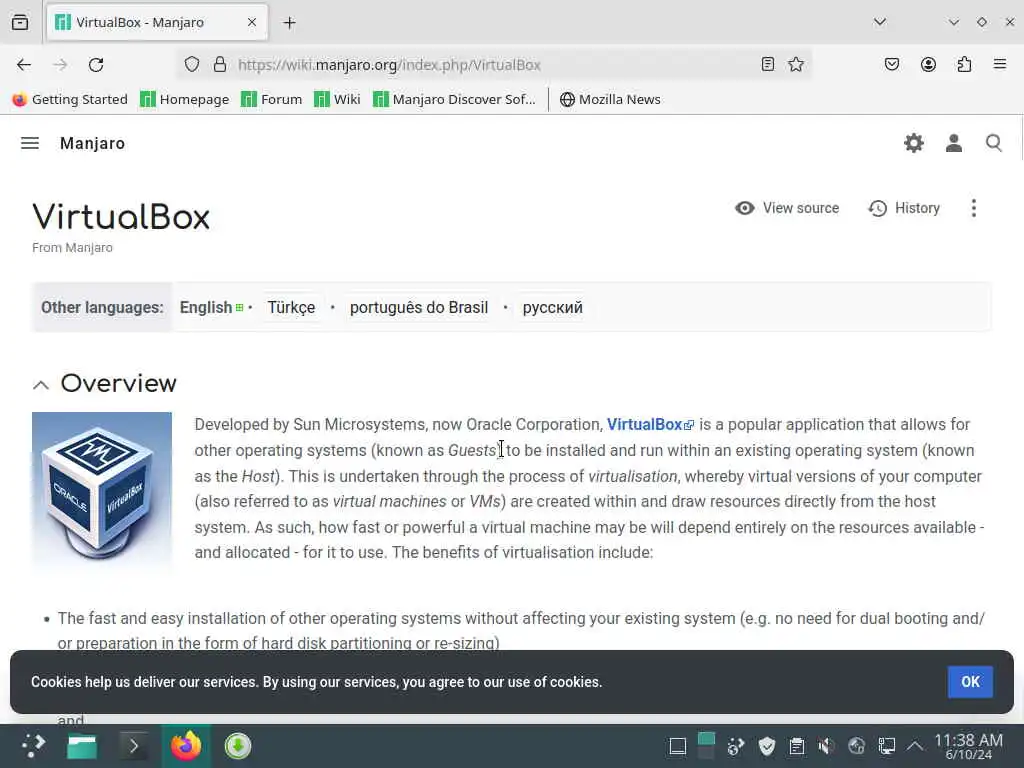The width and height of the screenshot is (1024, 768).
Task: Expand hidden system tray icons
Action: tap(915, 746)
